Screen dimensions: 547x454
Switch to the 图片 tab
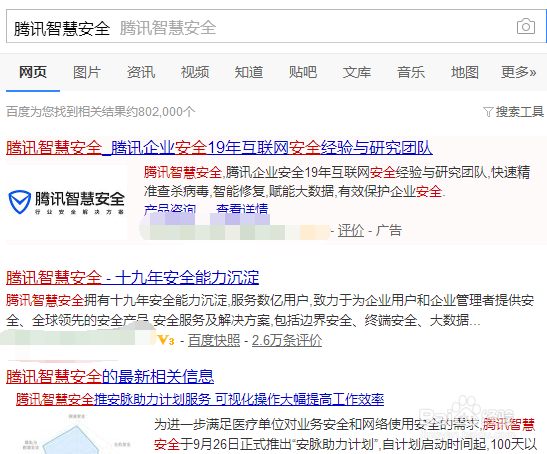pos(87,72)
